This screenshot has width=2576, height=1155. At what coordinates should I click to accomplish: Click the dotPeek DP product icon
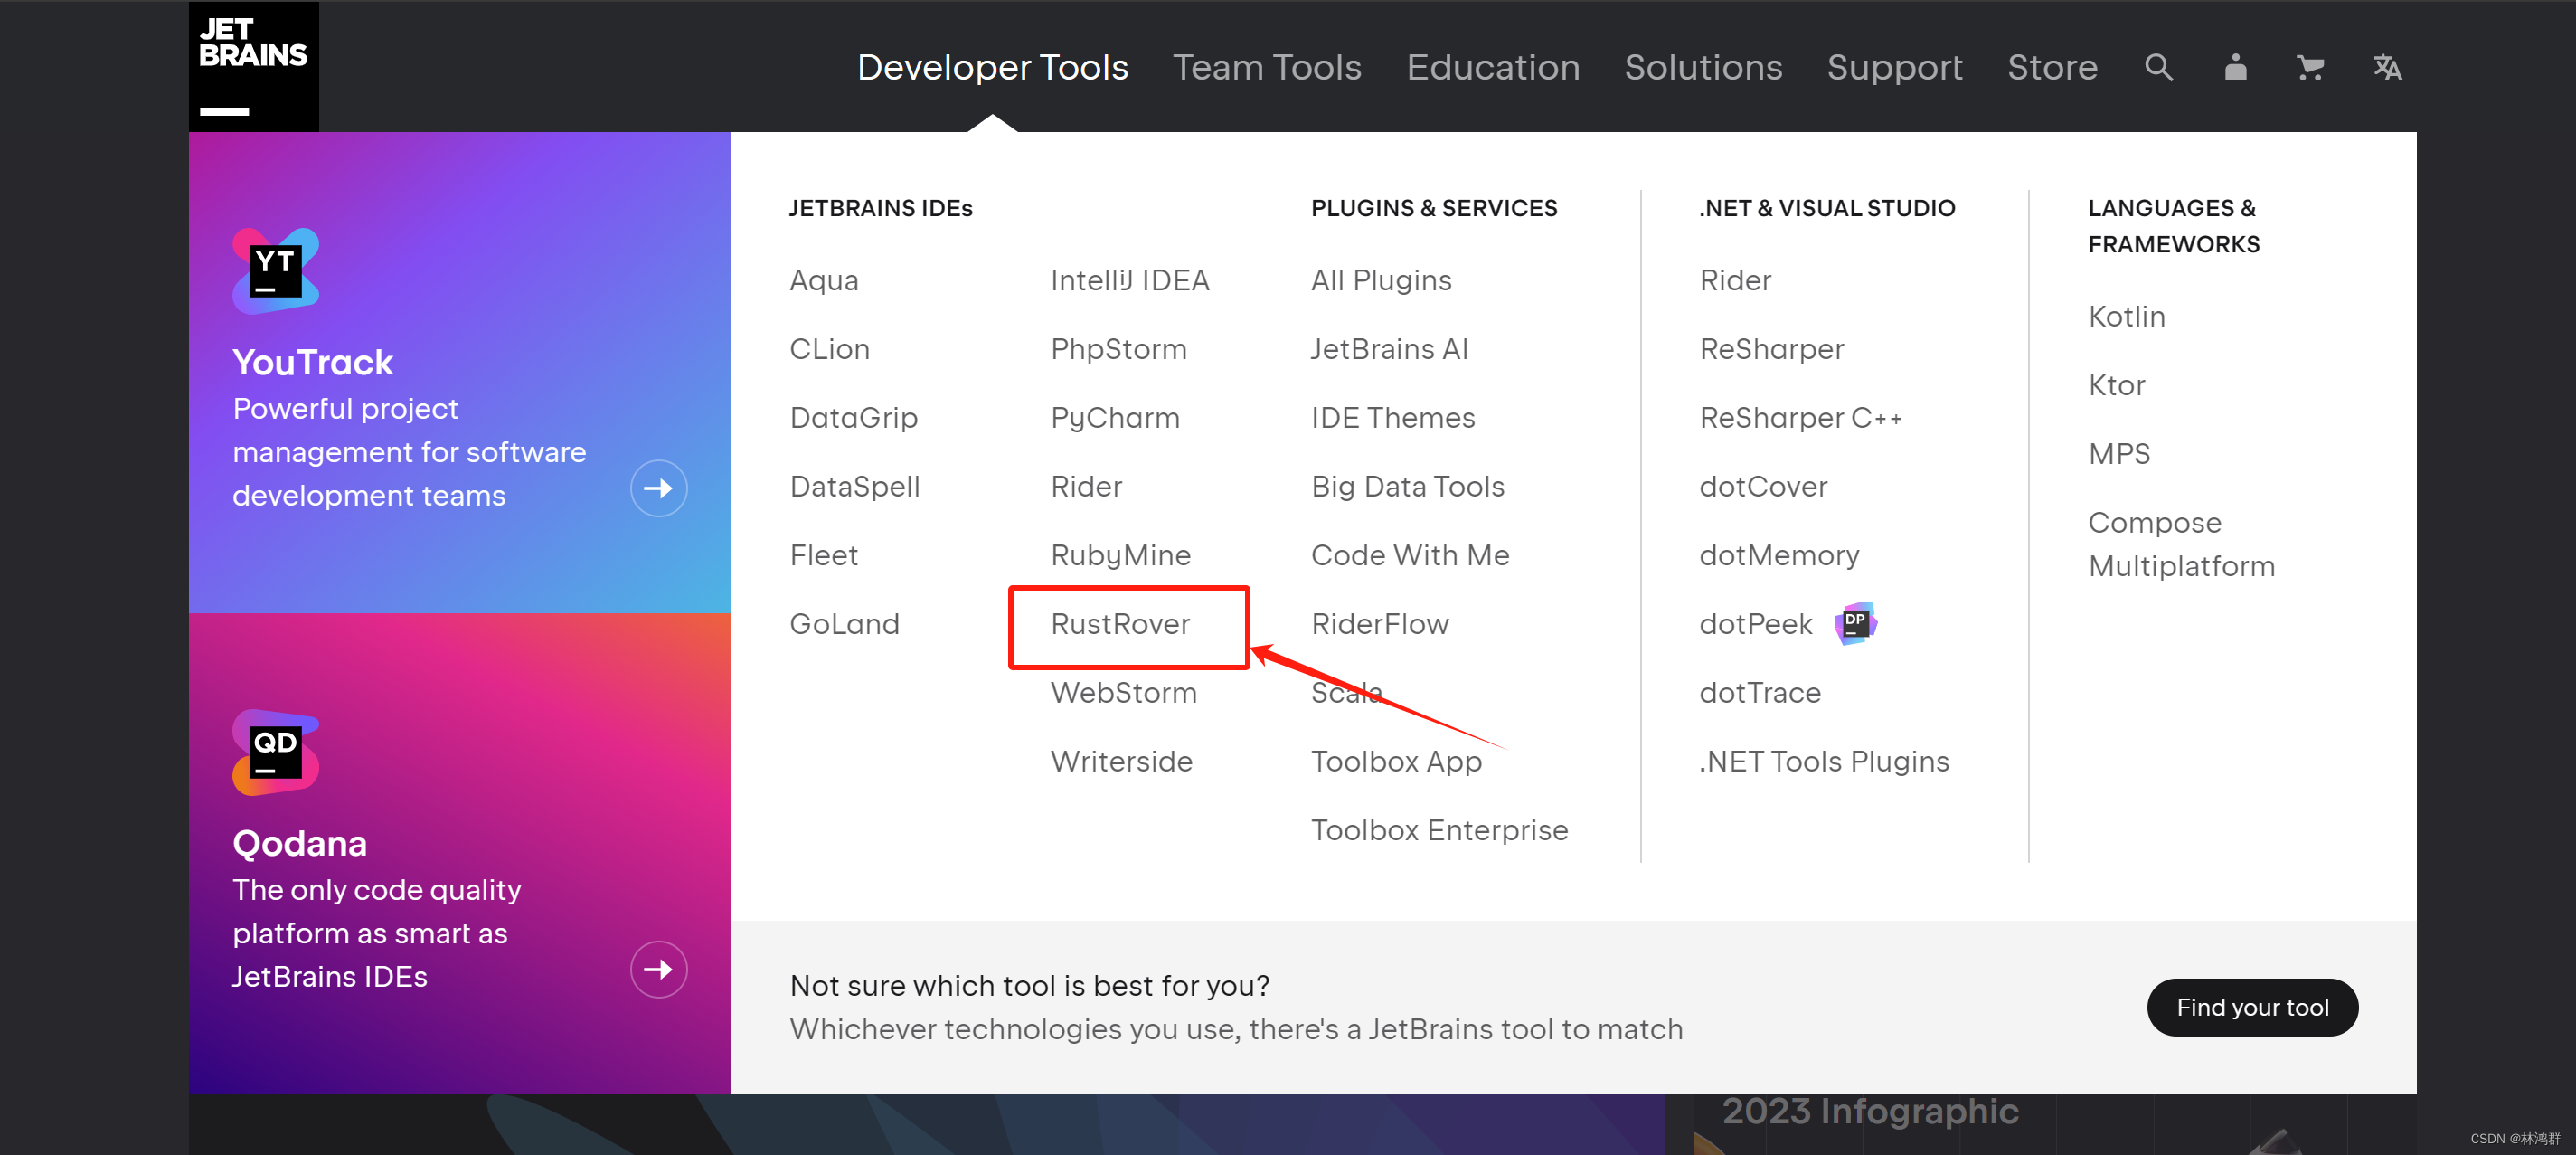click(1855, 623)
